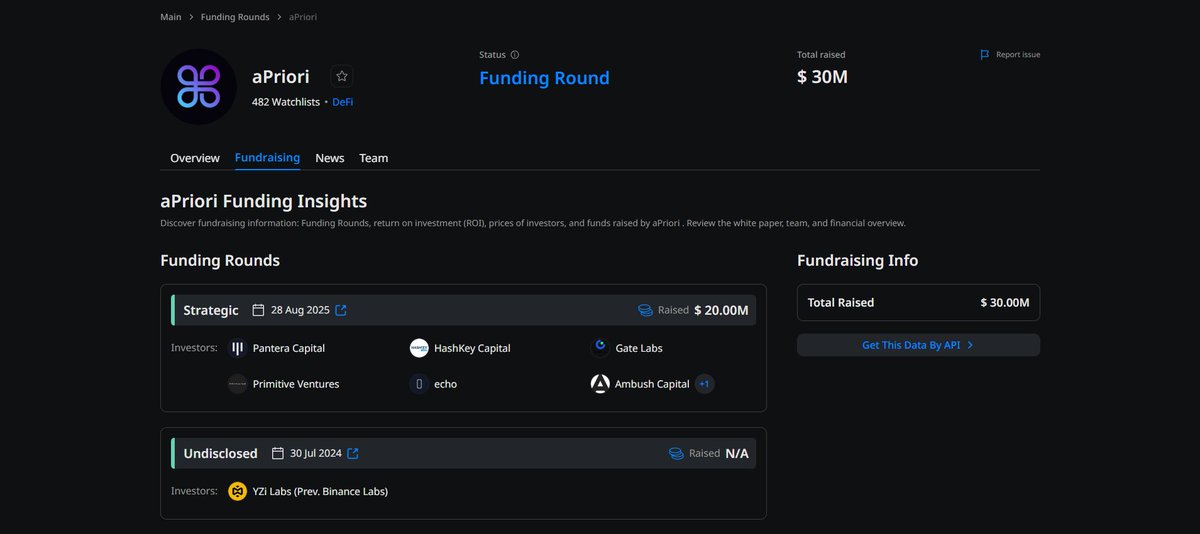The width and height of the screenshot is (1200, 534).
Task: Open HashKey Capital investor name
Action: tap(472, 348)
